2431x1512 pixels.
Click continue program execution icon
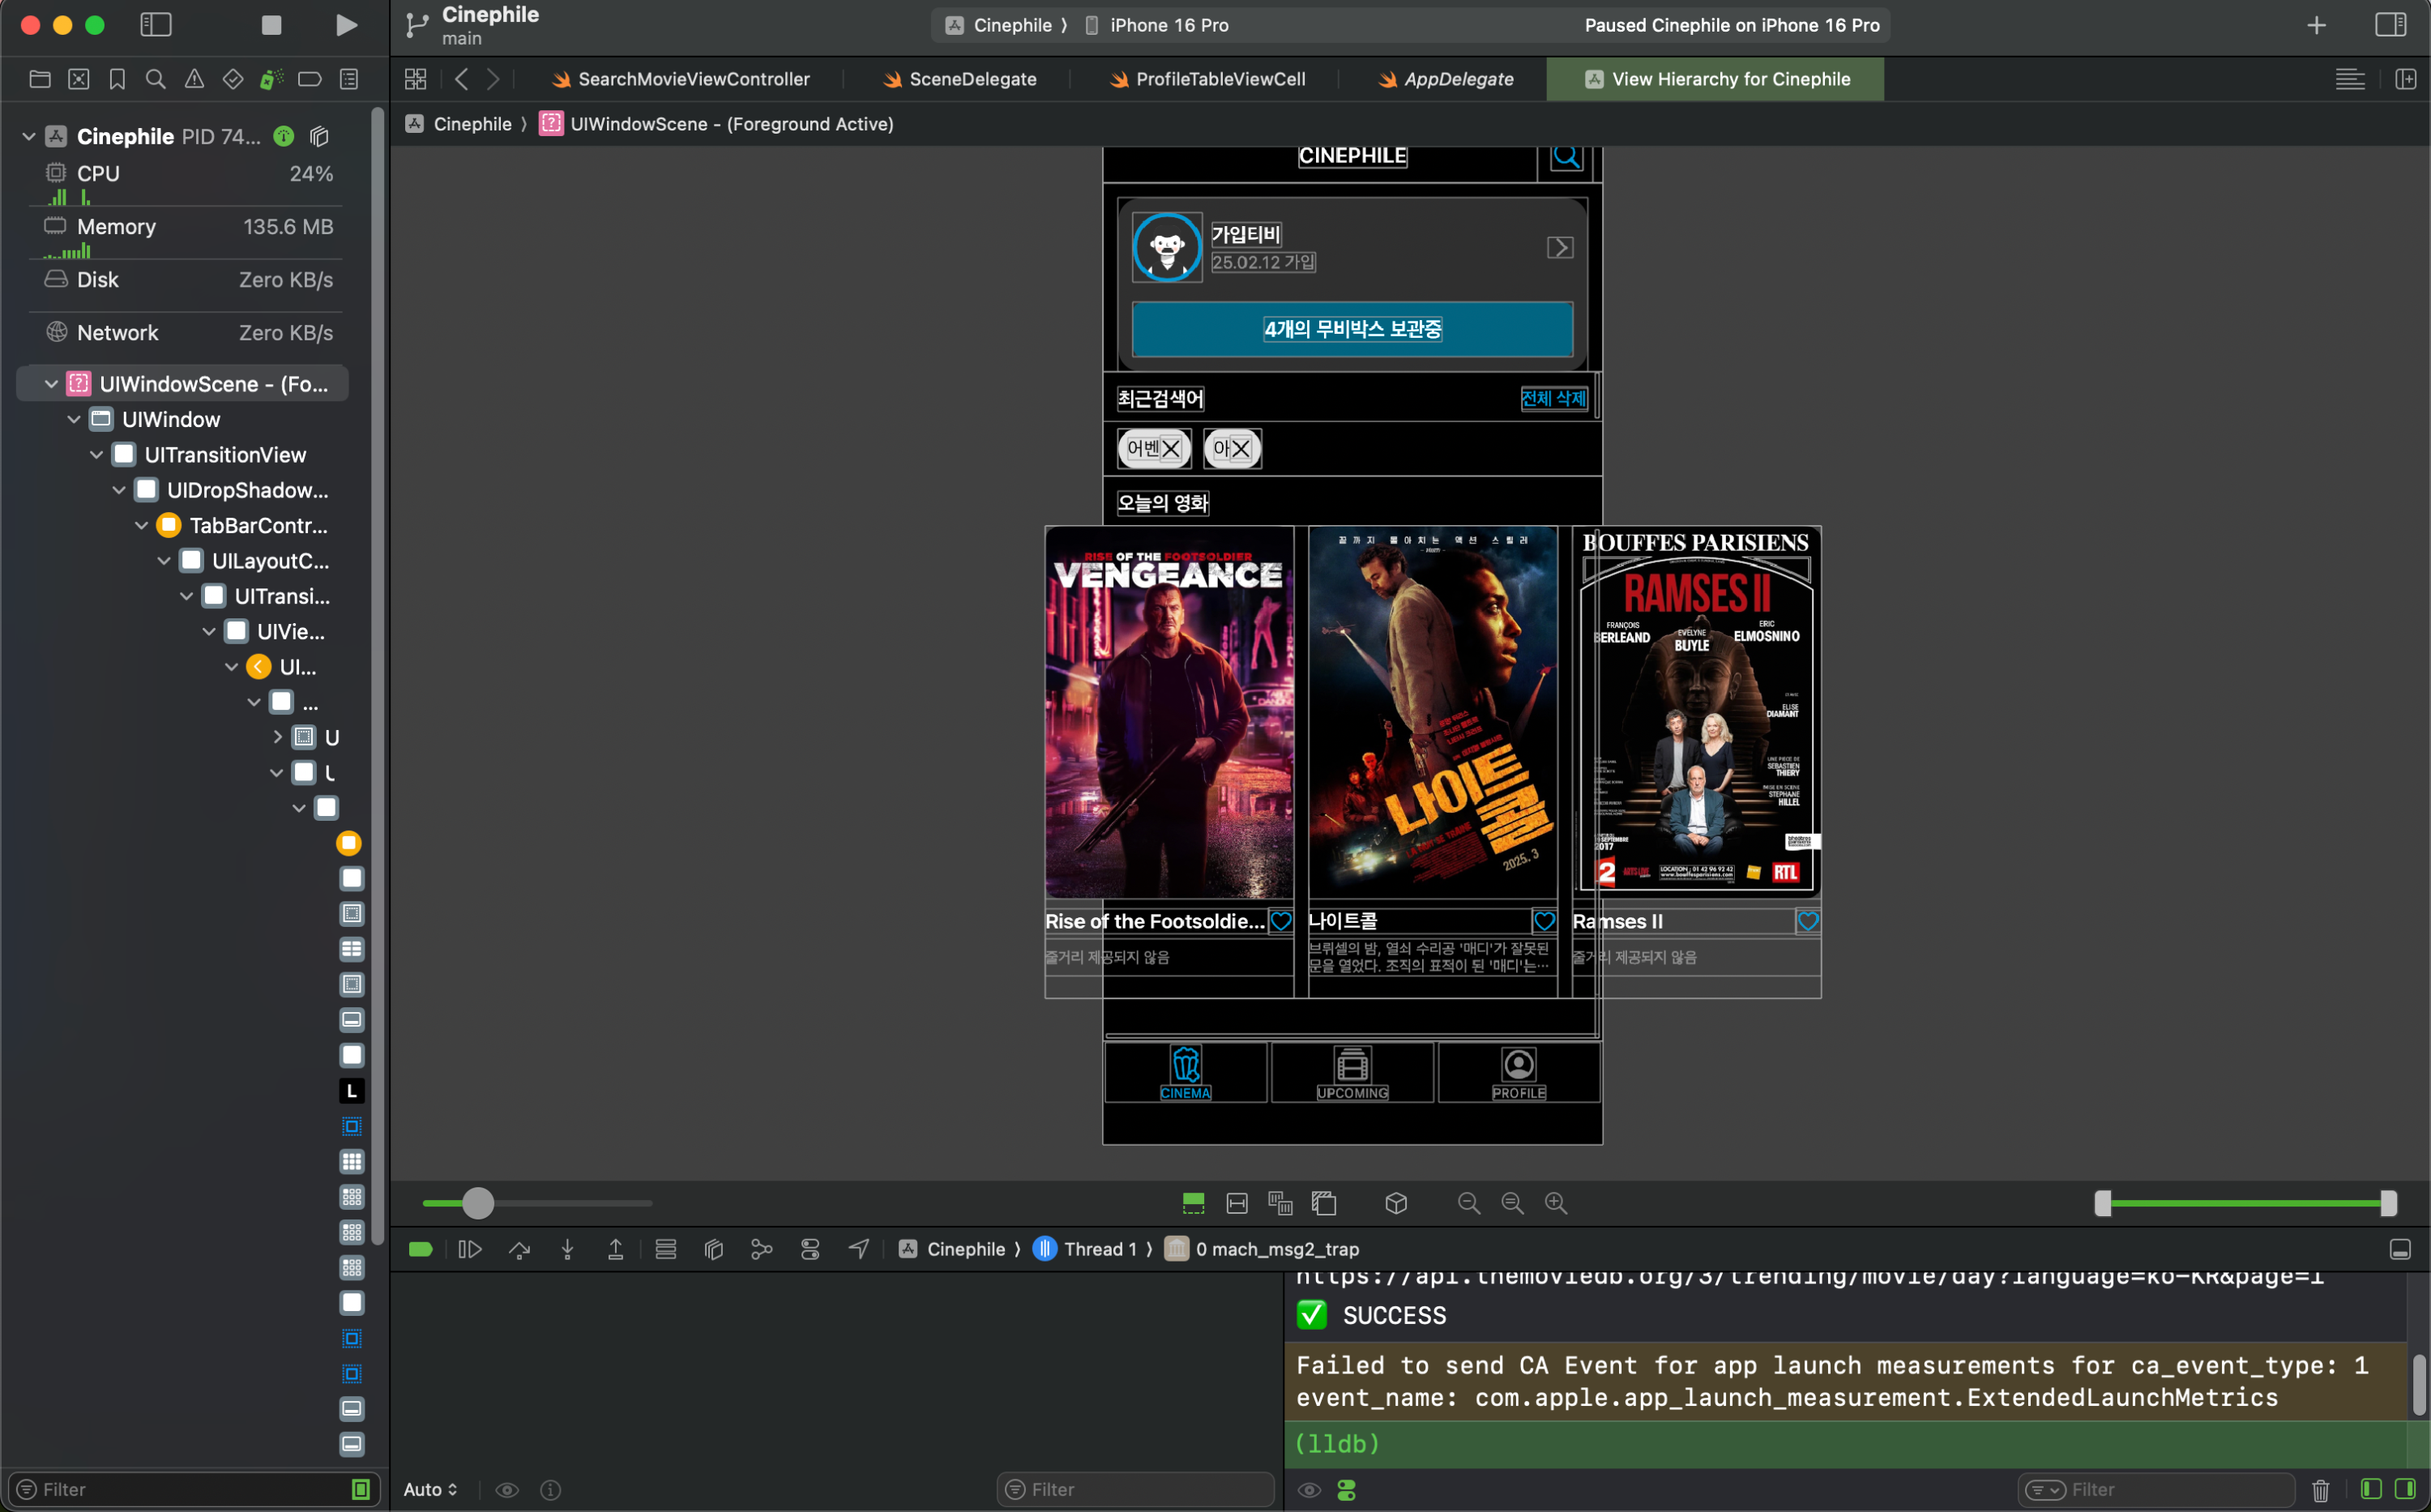pyautogui.click(x=469, y=1249)
